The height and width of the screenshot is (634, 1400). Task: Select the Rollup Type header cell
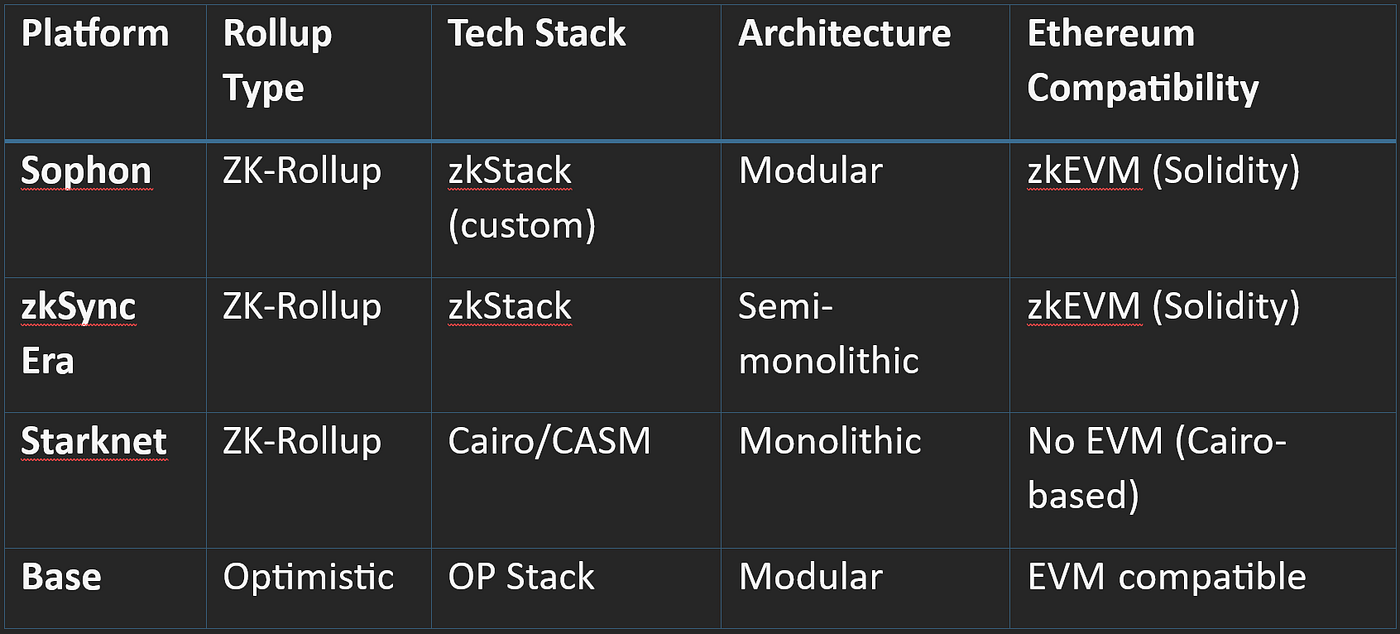pos(319,70)
